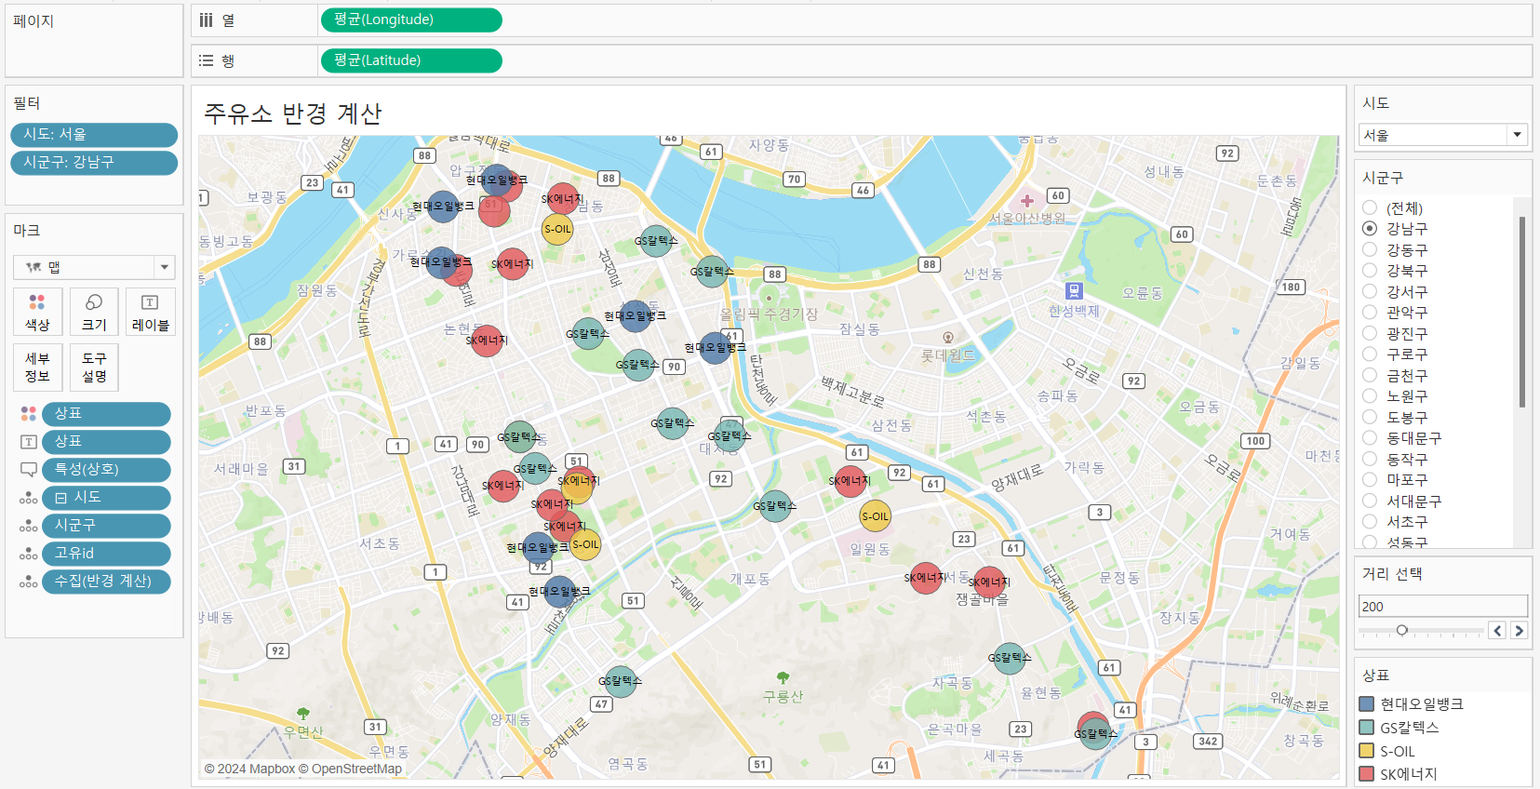Click detail icon beside 시도 pill
Viewport: 1540px width, 789px height.
click(28, 498)
